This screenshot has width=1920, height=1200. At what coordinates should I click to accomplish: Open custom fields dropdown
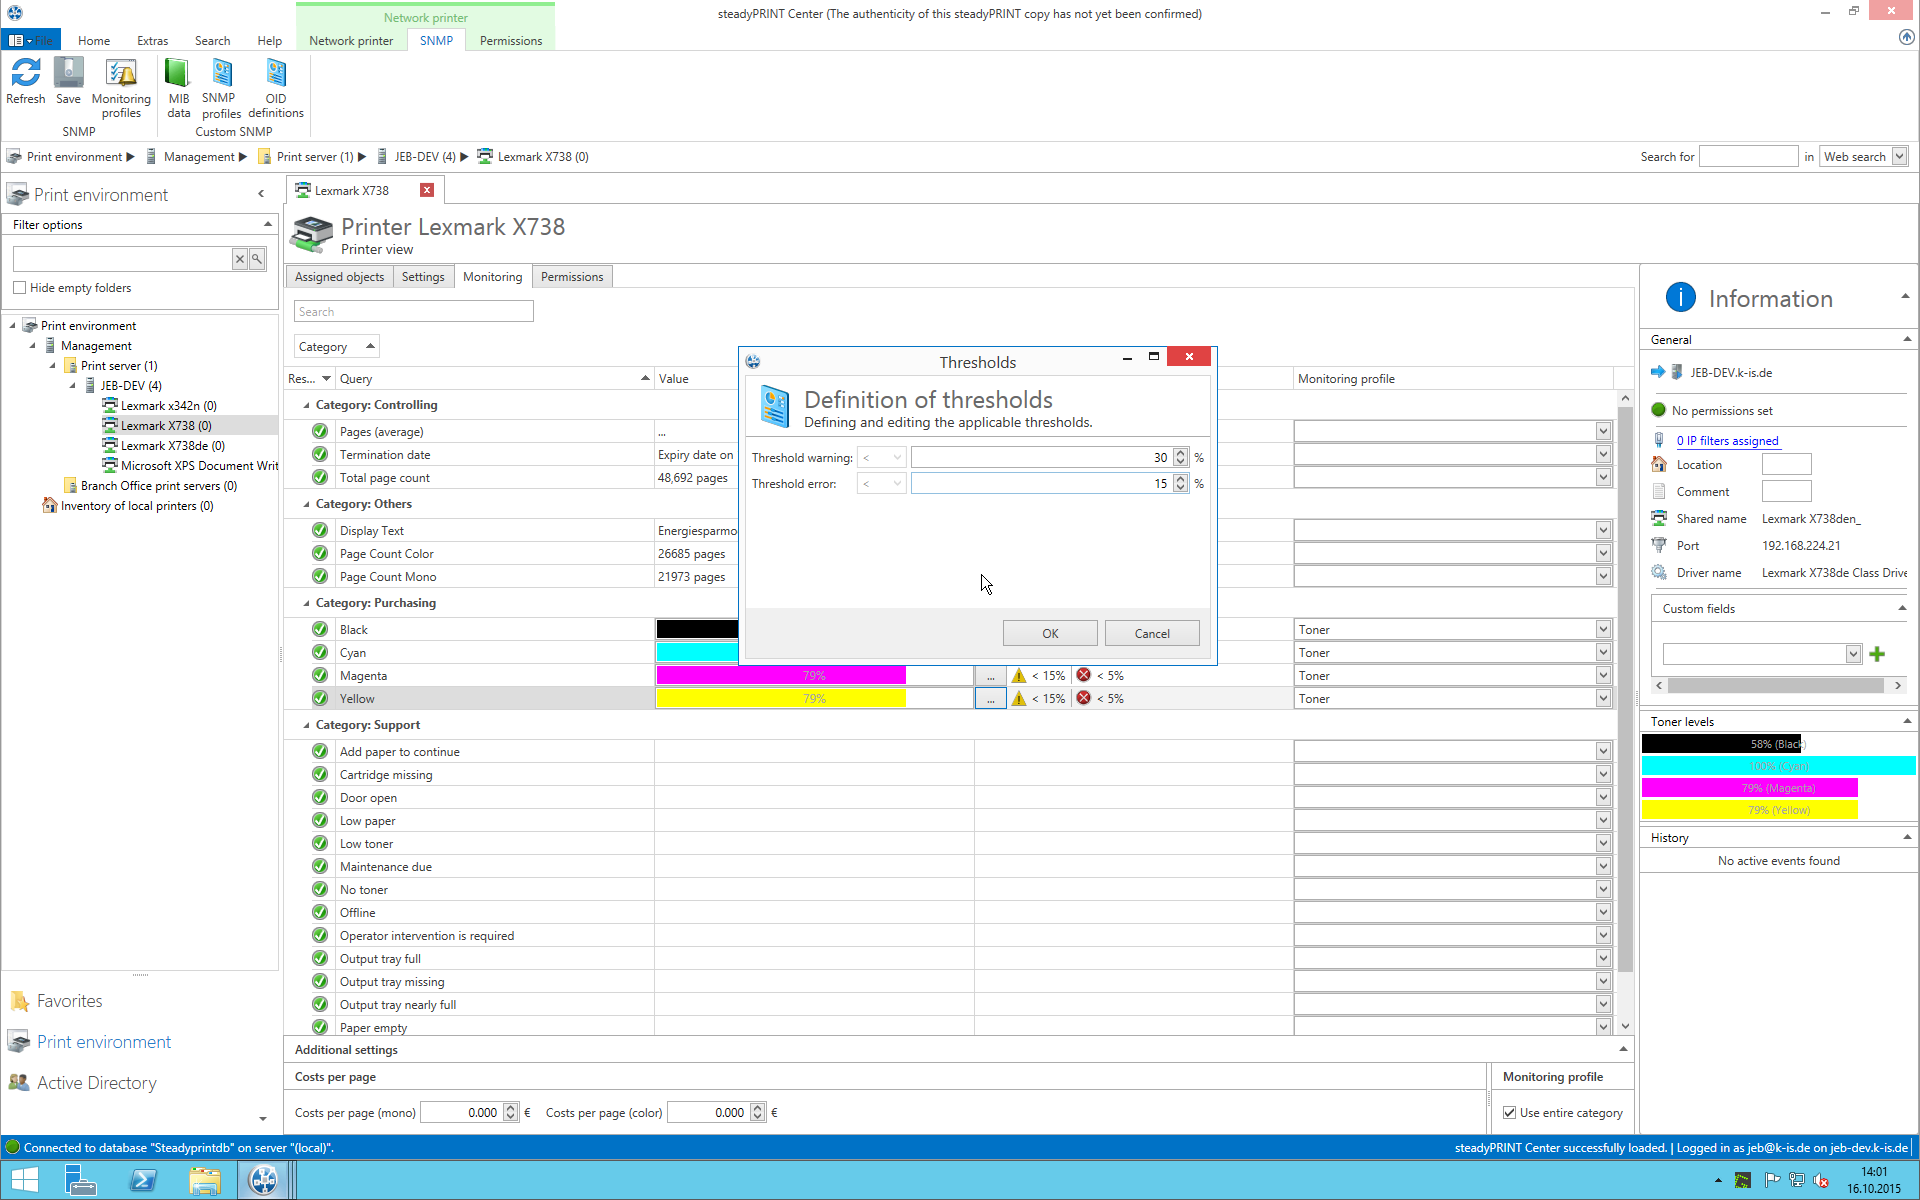point(1853,654)
